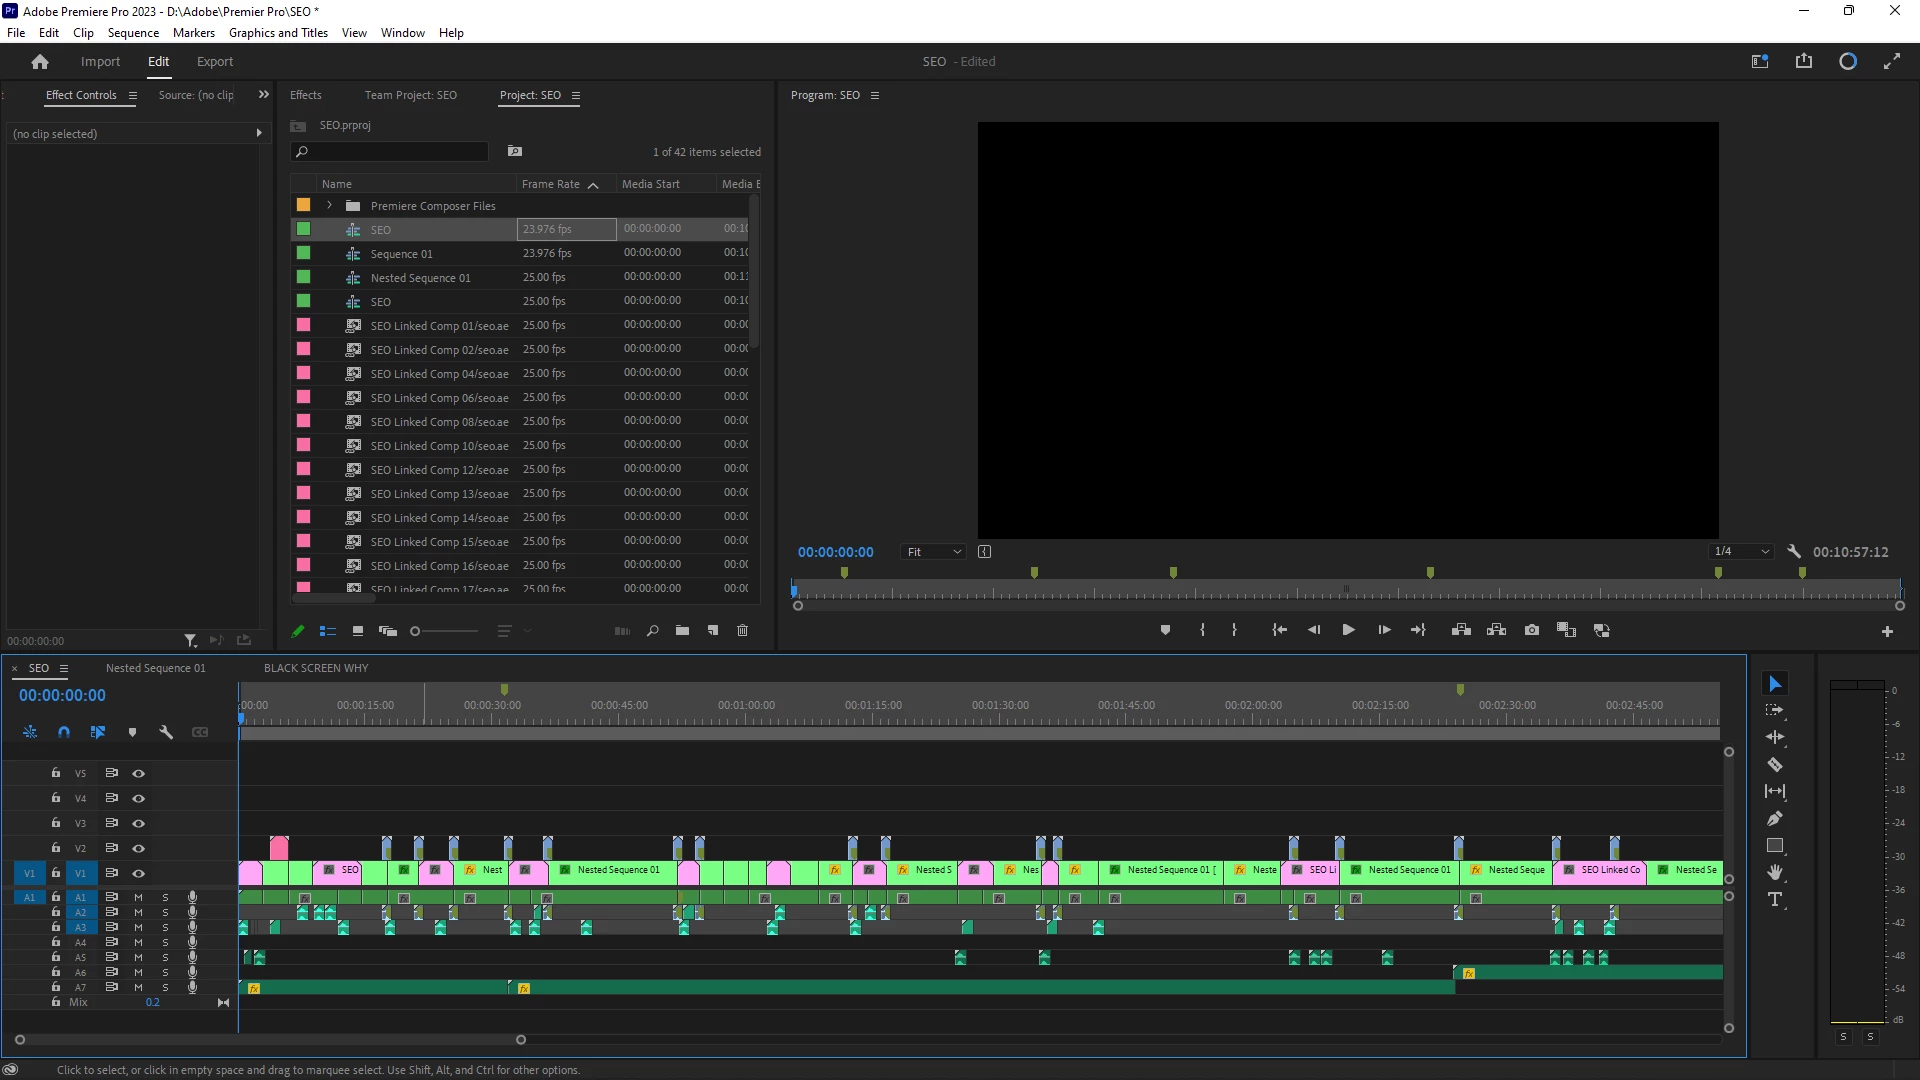Click the Export Frame camera icon
1920x1080 pixels.
pos(1532,631)
